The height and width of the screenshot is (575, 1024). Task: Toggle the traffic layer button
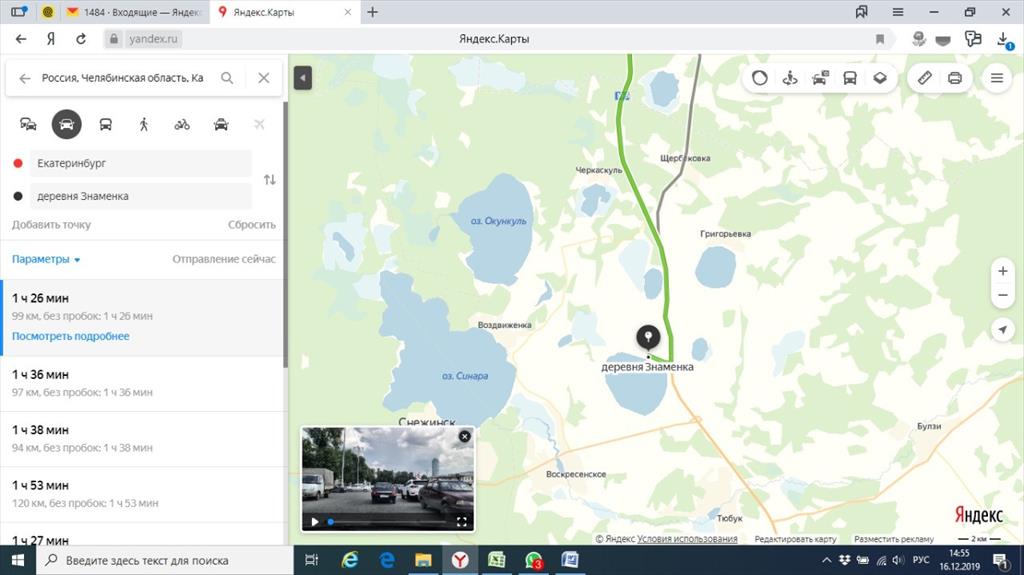[760, 78]
